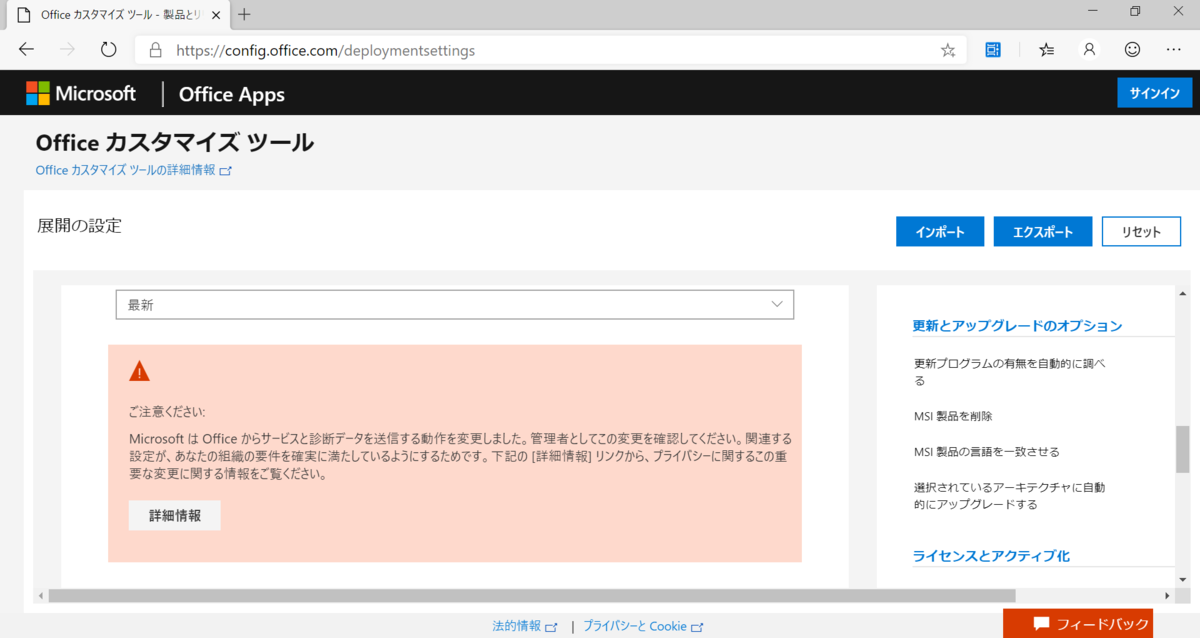Viewport: 1200px width, 638px height.
Task: Open the Office Apps header link
Action: tap(231, 95)
